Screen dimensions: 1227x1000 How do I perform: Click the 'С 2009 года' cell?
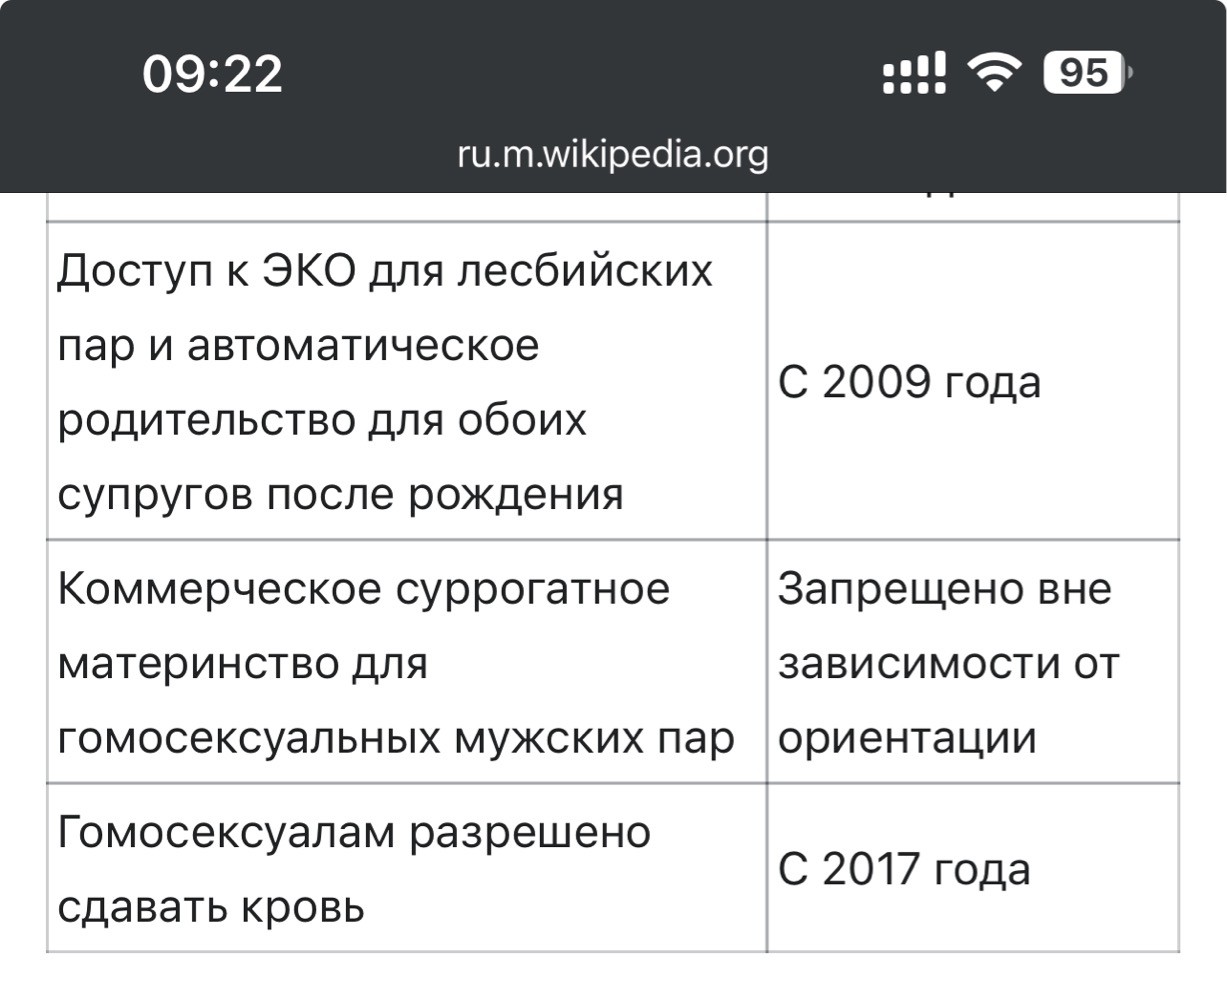click(x=973, y=381)
